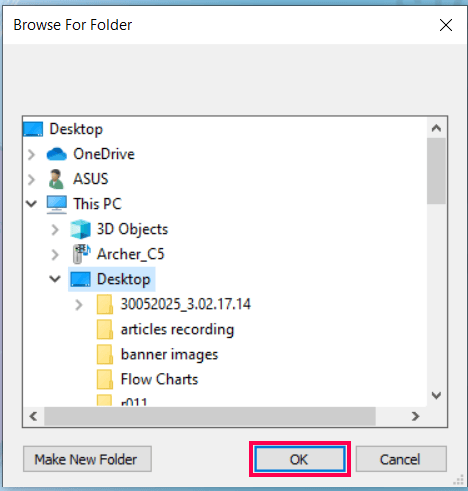
Task: Collapse the This PC node
Action: (31, 204)
